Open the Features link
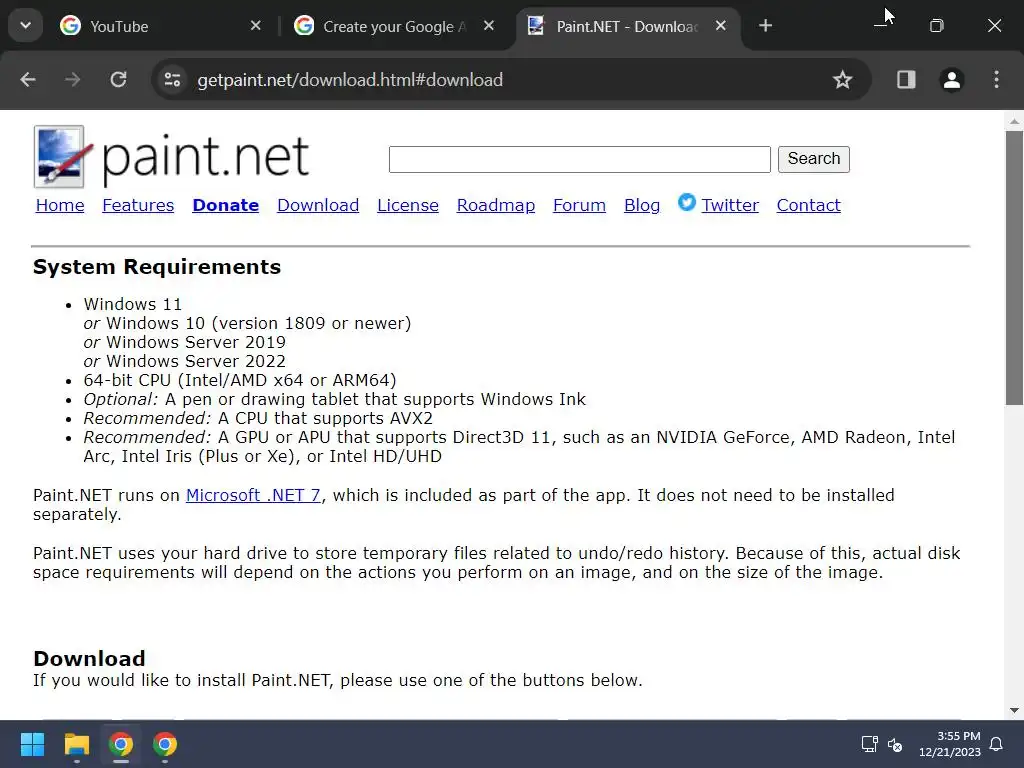 coord(138,205)
